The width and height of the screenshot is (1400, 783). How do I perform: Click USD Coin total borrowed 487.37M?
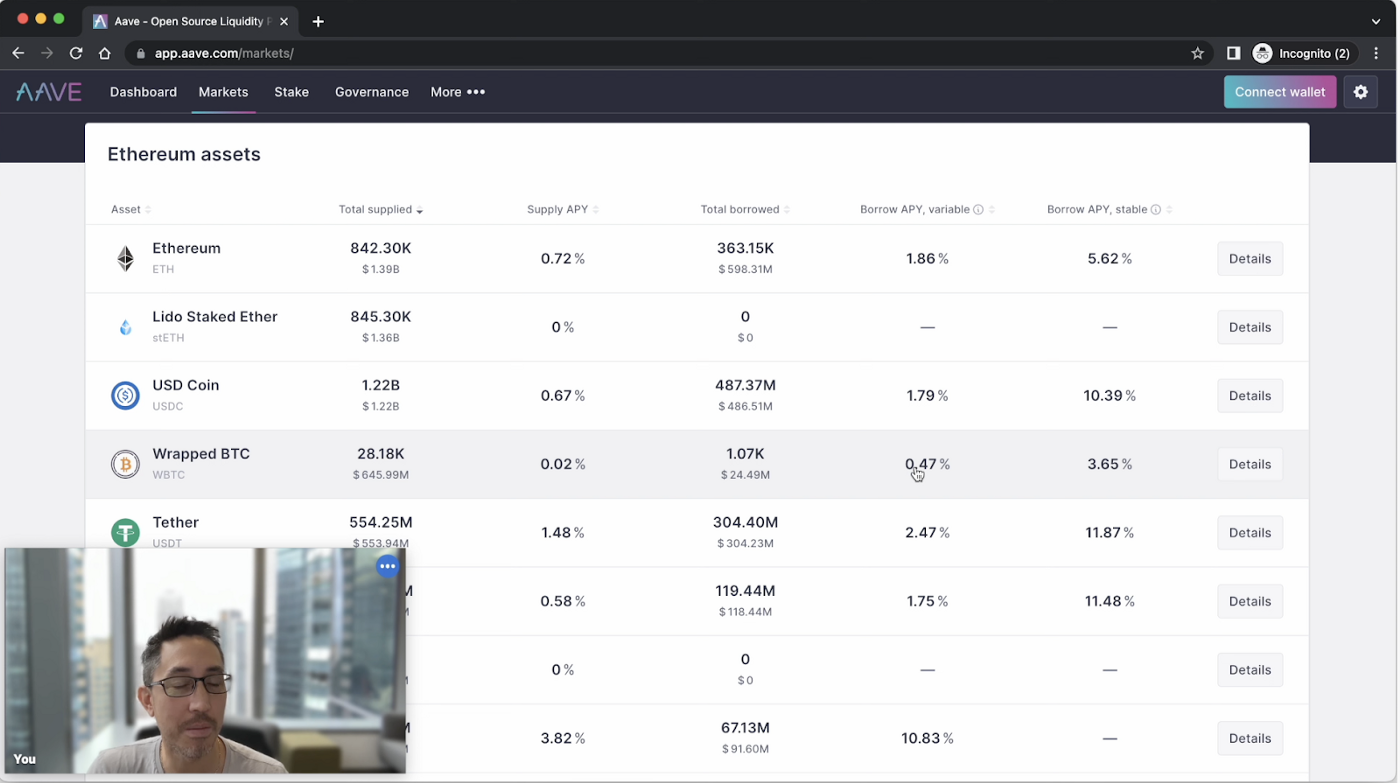point(745,385)
